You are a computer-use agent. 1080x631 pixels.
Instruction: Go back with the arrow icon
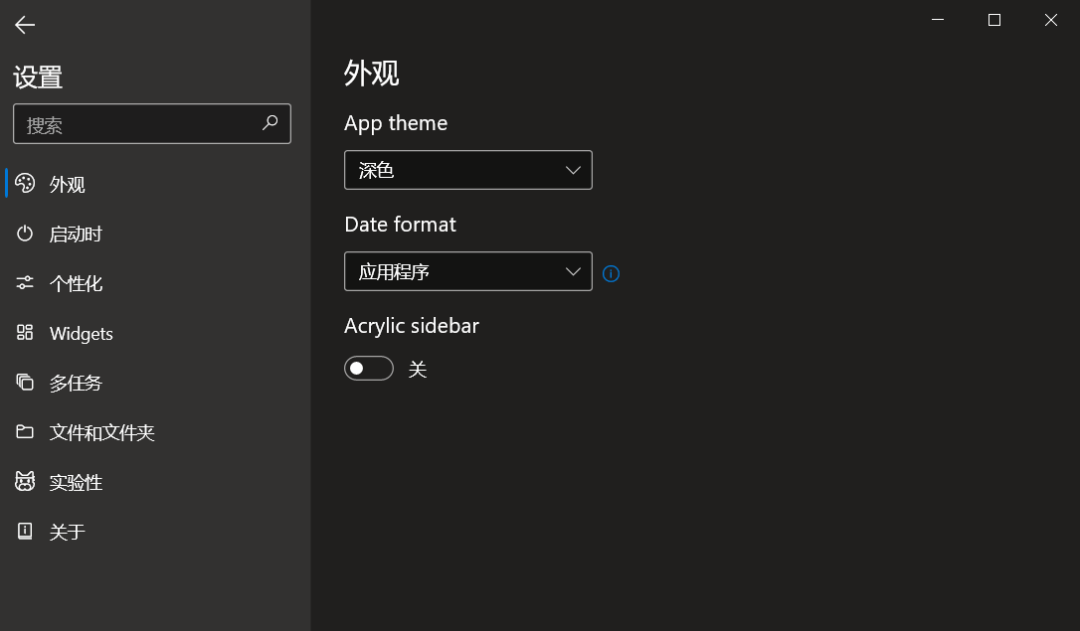tap(25, 25)
